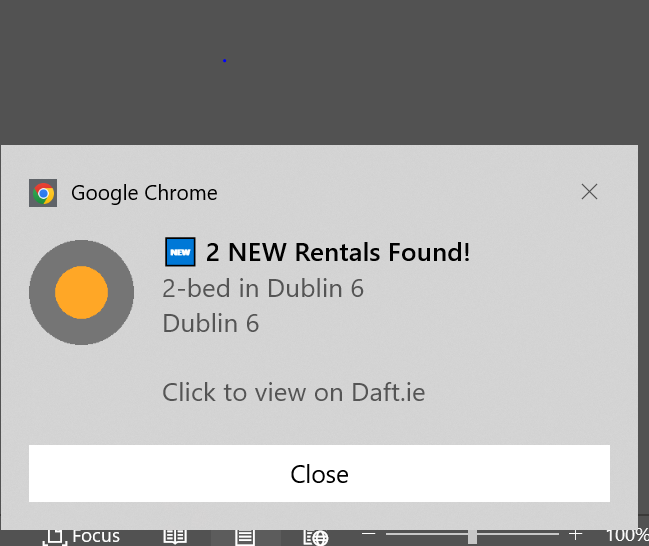The image size is (649, 546).
Task: Click the zoom slider handle in Word
Action: click(x=472, y=537)
